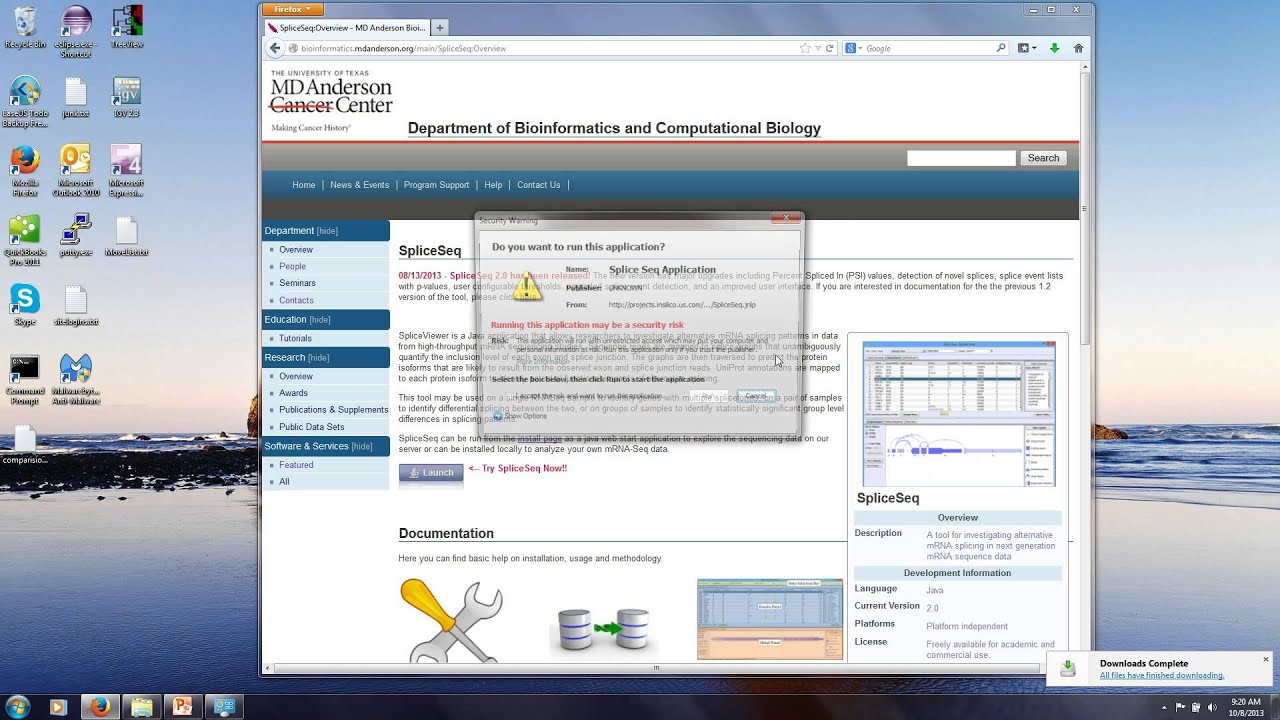The image size is (1280, 720).
Task: Open the Google search engine dropdown
Action: click(853, 48)
